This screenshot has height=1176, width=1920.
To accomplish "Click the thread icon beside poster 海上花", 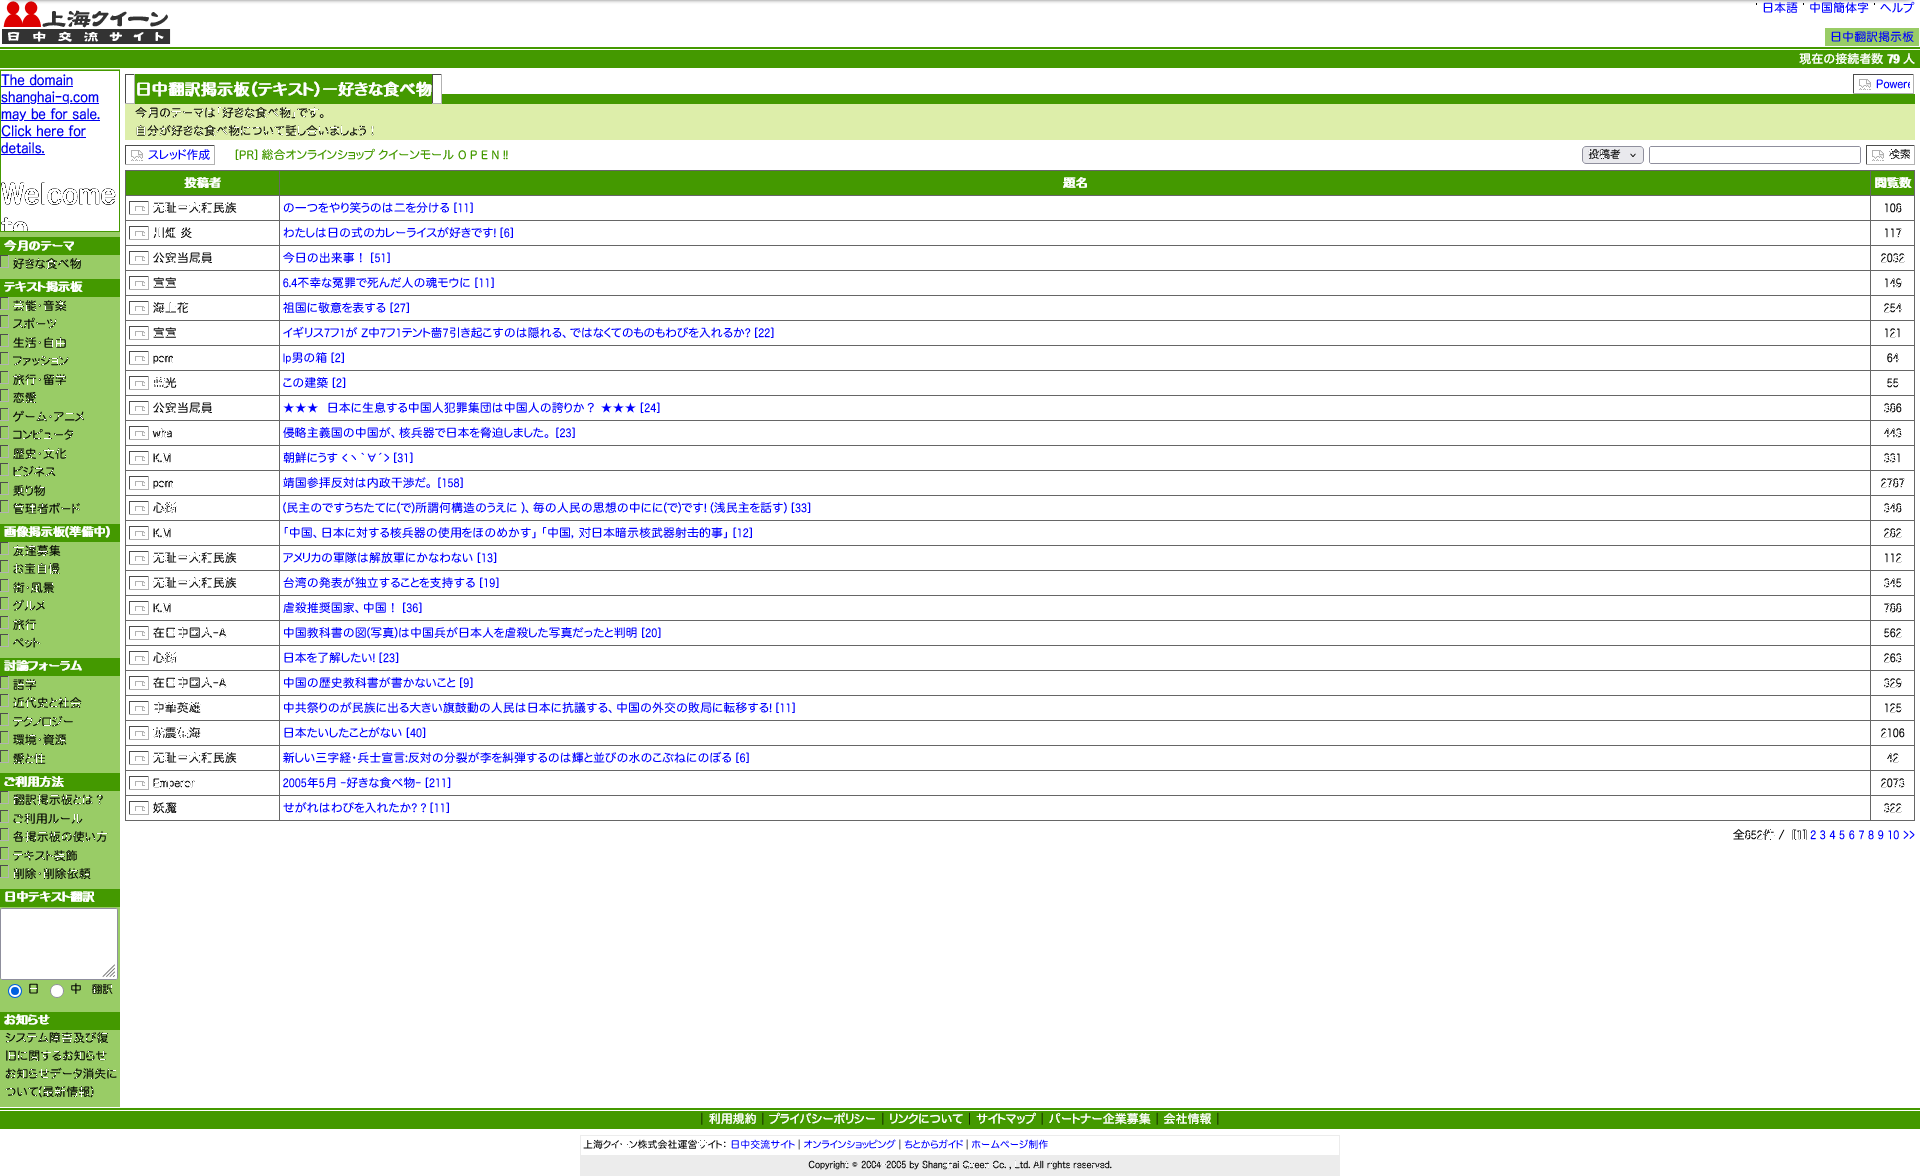I will [x=139, y=308].
